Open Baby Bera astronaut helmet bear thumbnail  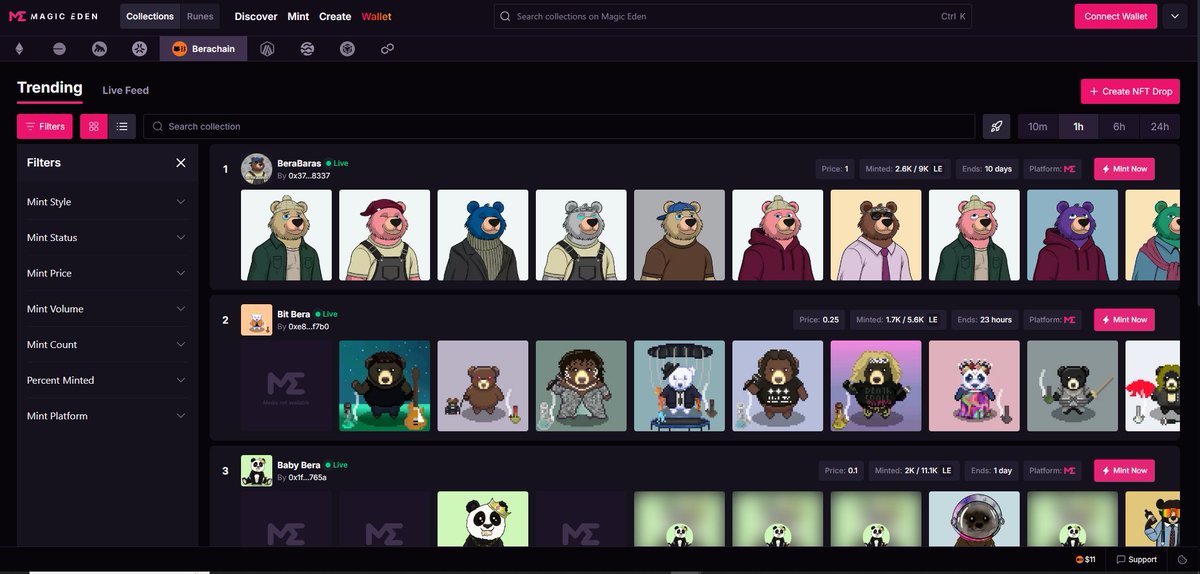click(x=974, y=519)
